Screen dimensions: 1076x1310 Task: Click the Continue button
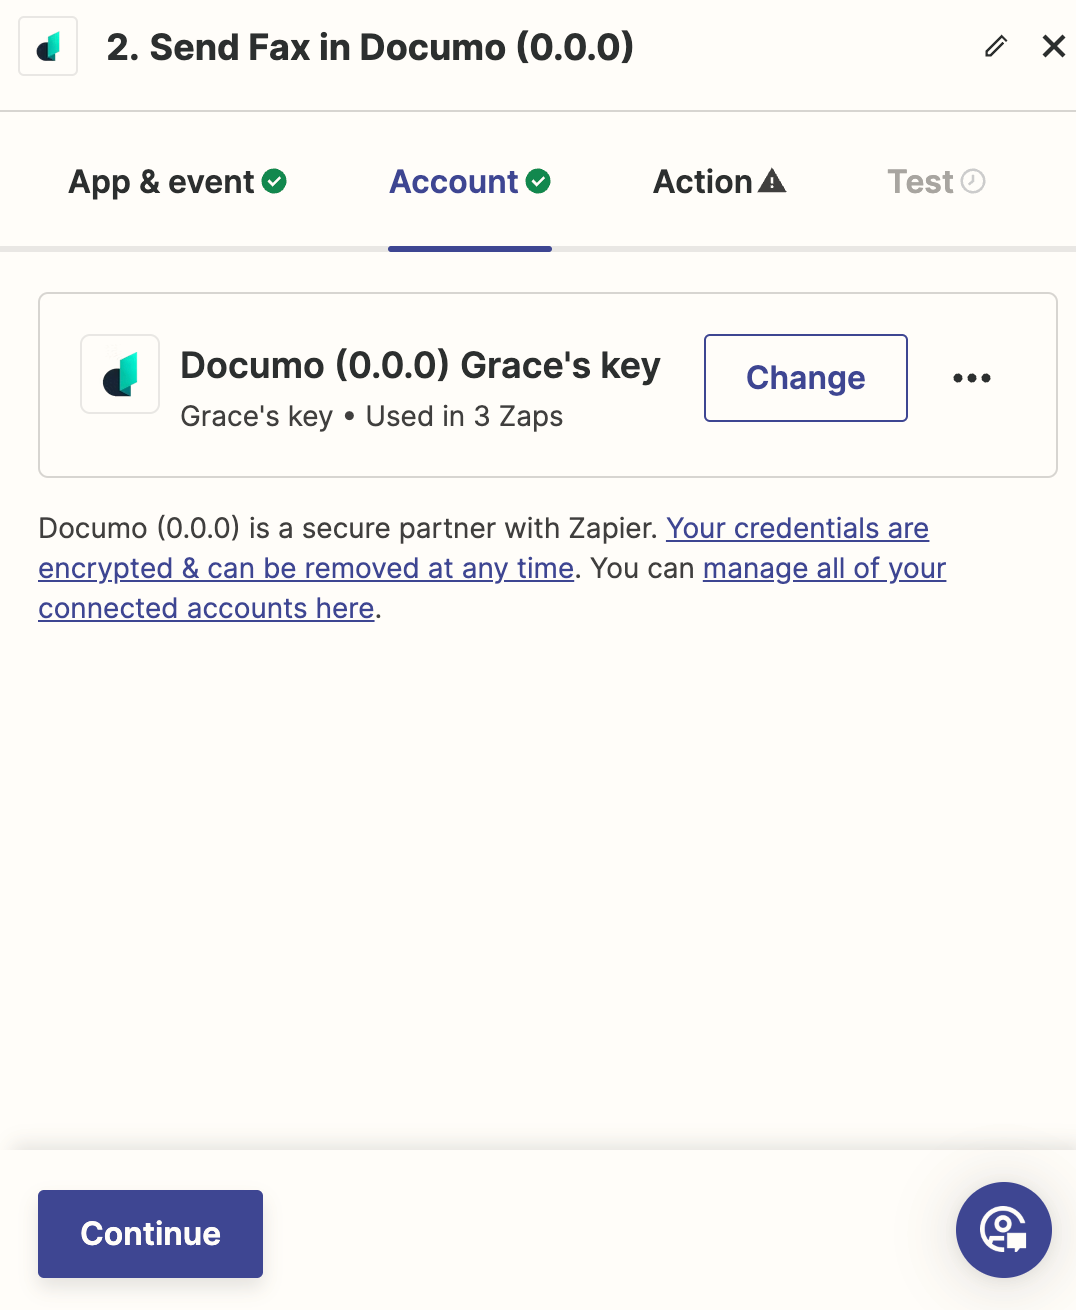(x=150, y=1234)
